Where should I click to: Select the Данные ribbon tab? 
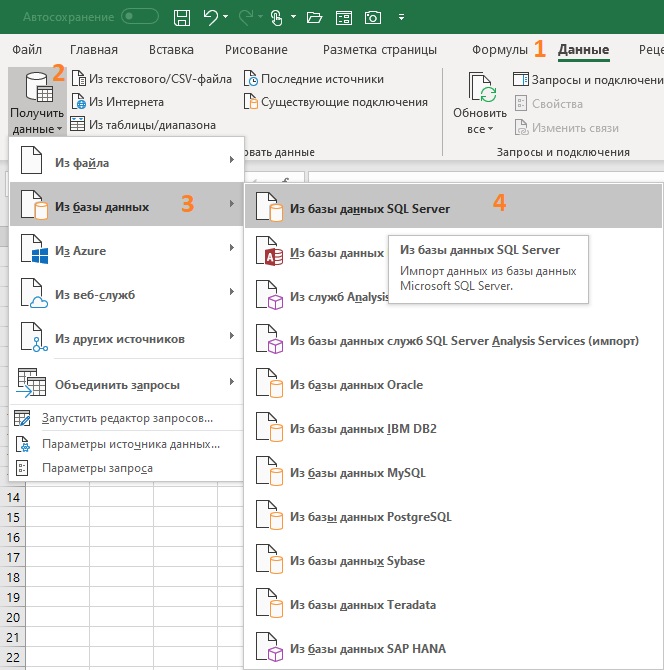coord(583,50)
